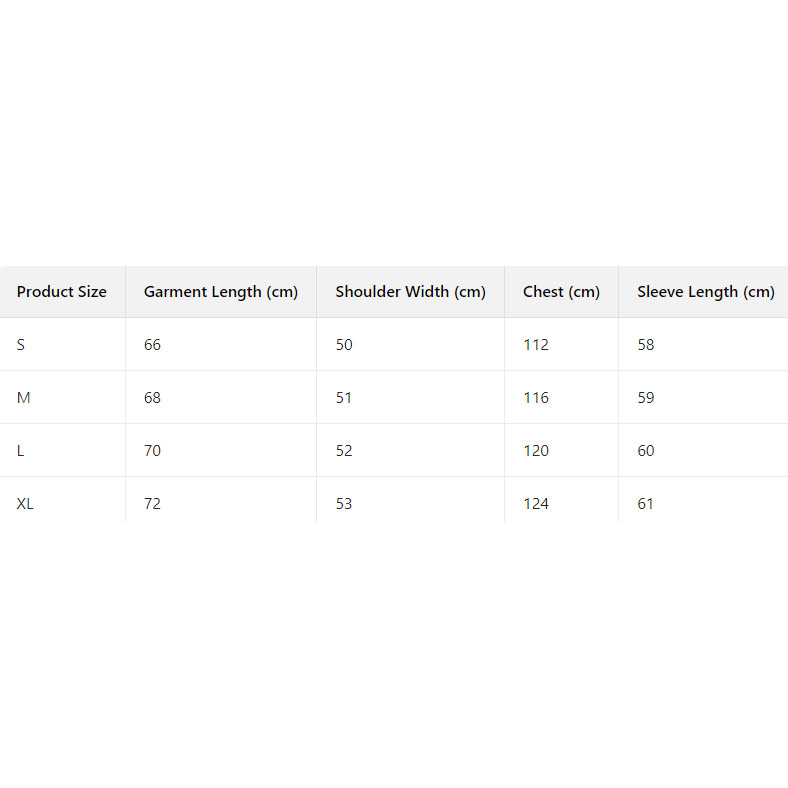
Task: Click shoulder width value 50
Action: tap(344, 345)
